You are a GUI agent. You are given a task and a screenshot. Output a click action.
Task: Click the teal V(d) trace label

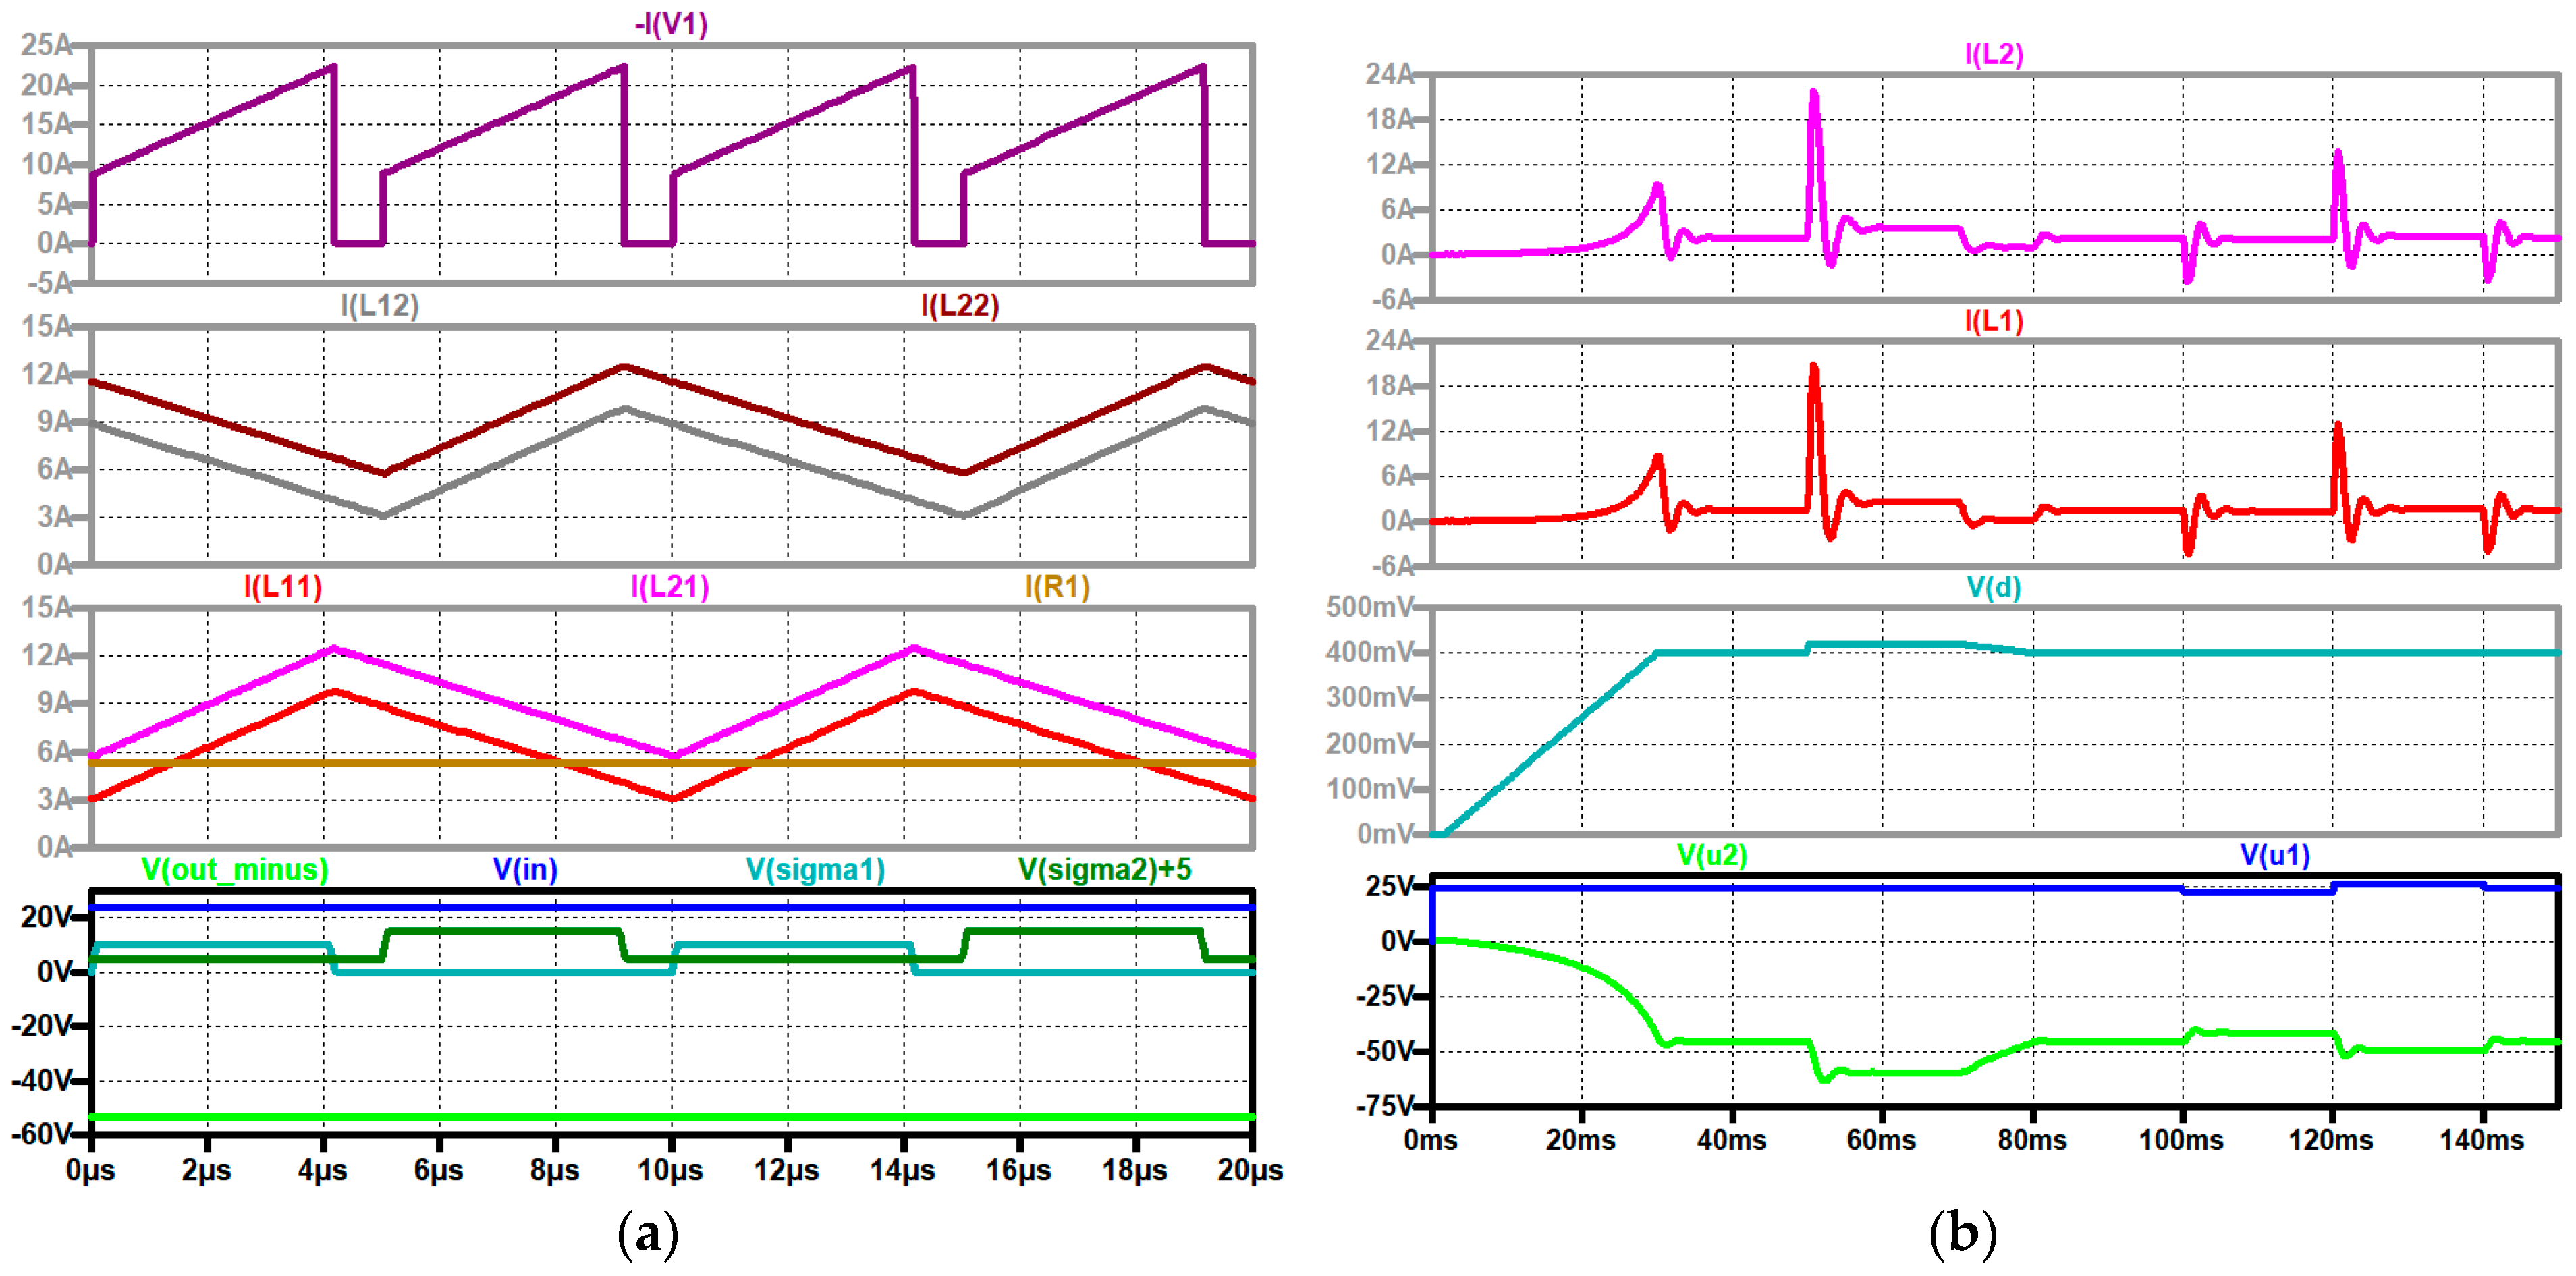tap(1993, 587)
